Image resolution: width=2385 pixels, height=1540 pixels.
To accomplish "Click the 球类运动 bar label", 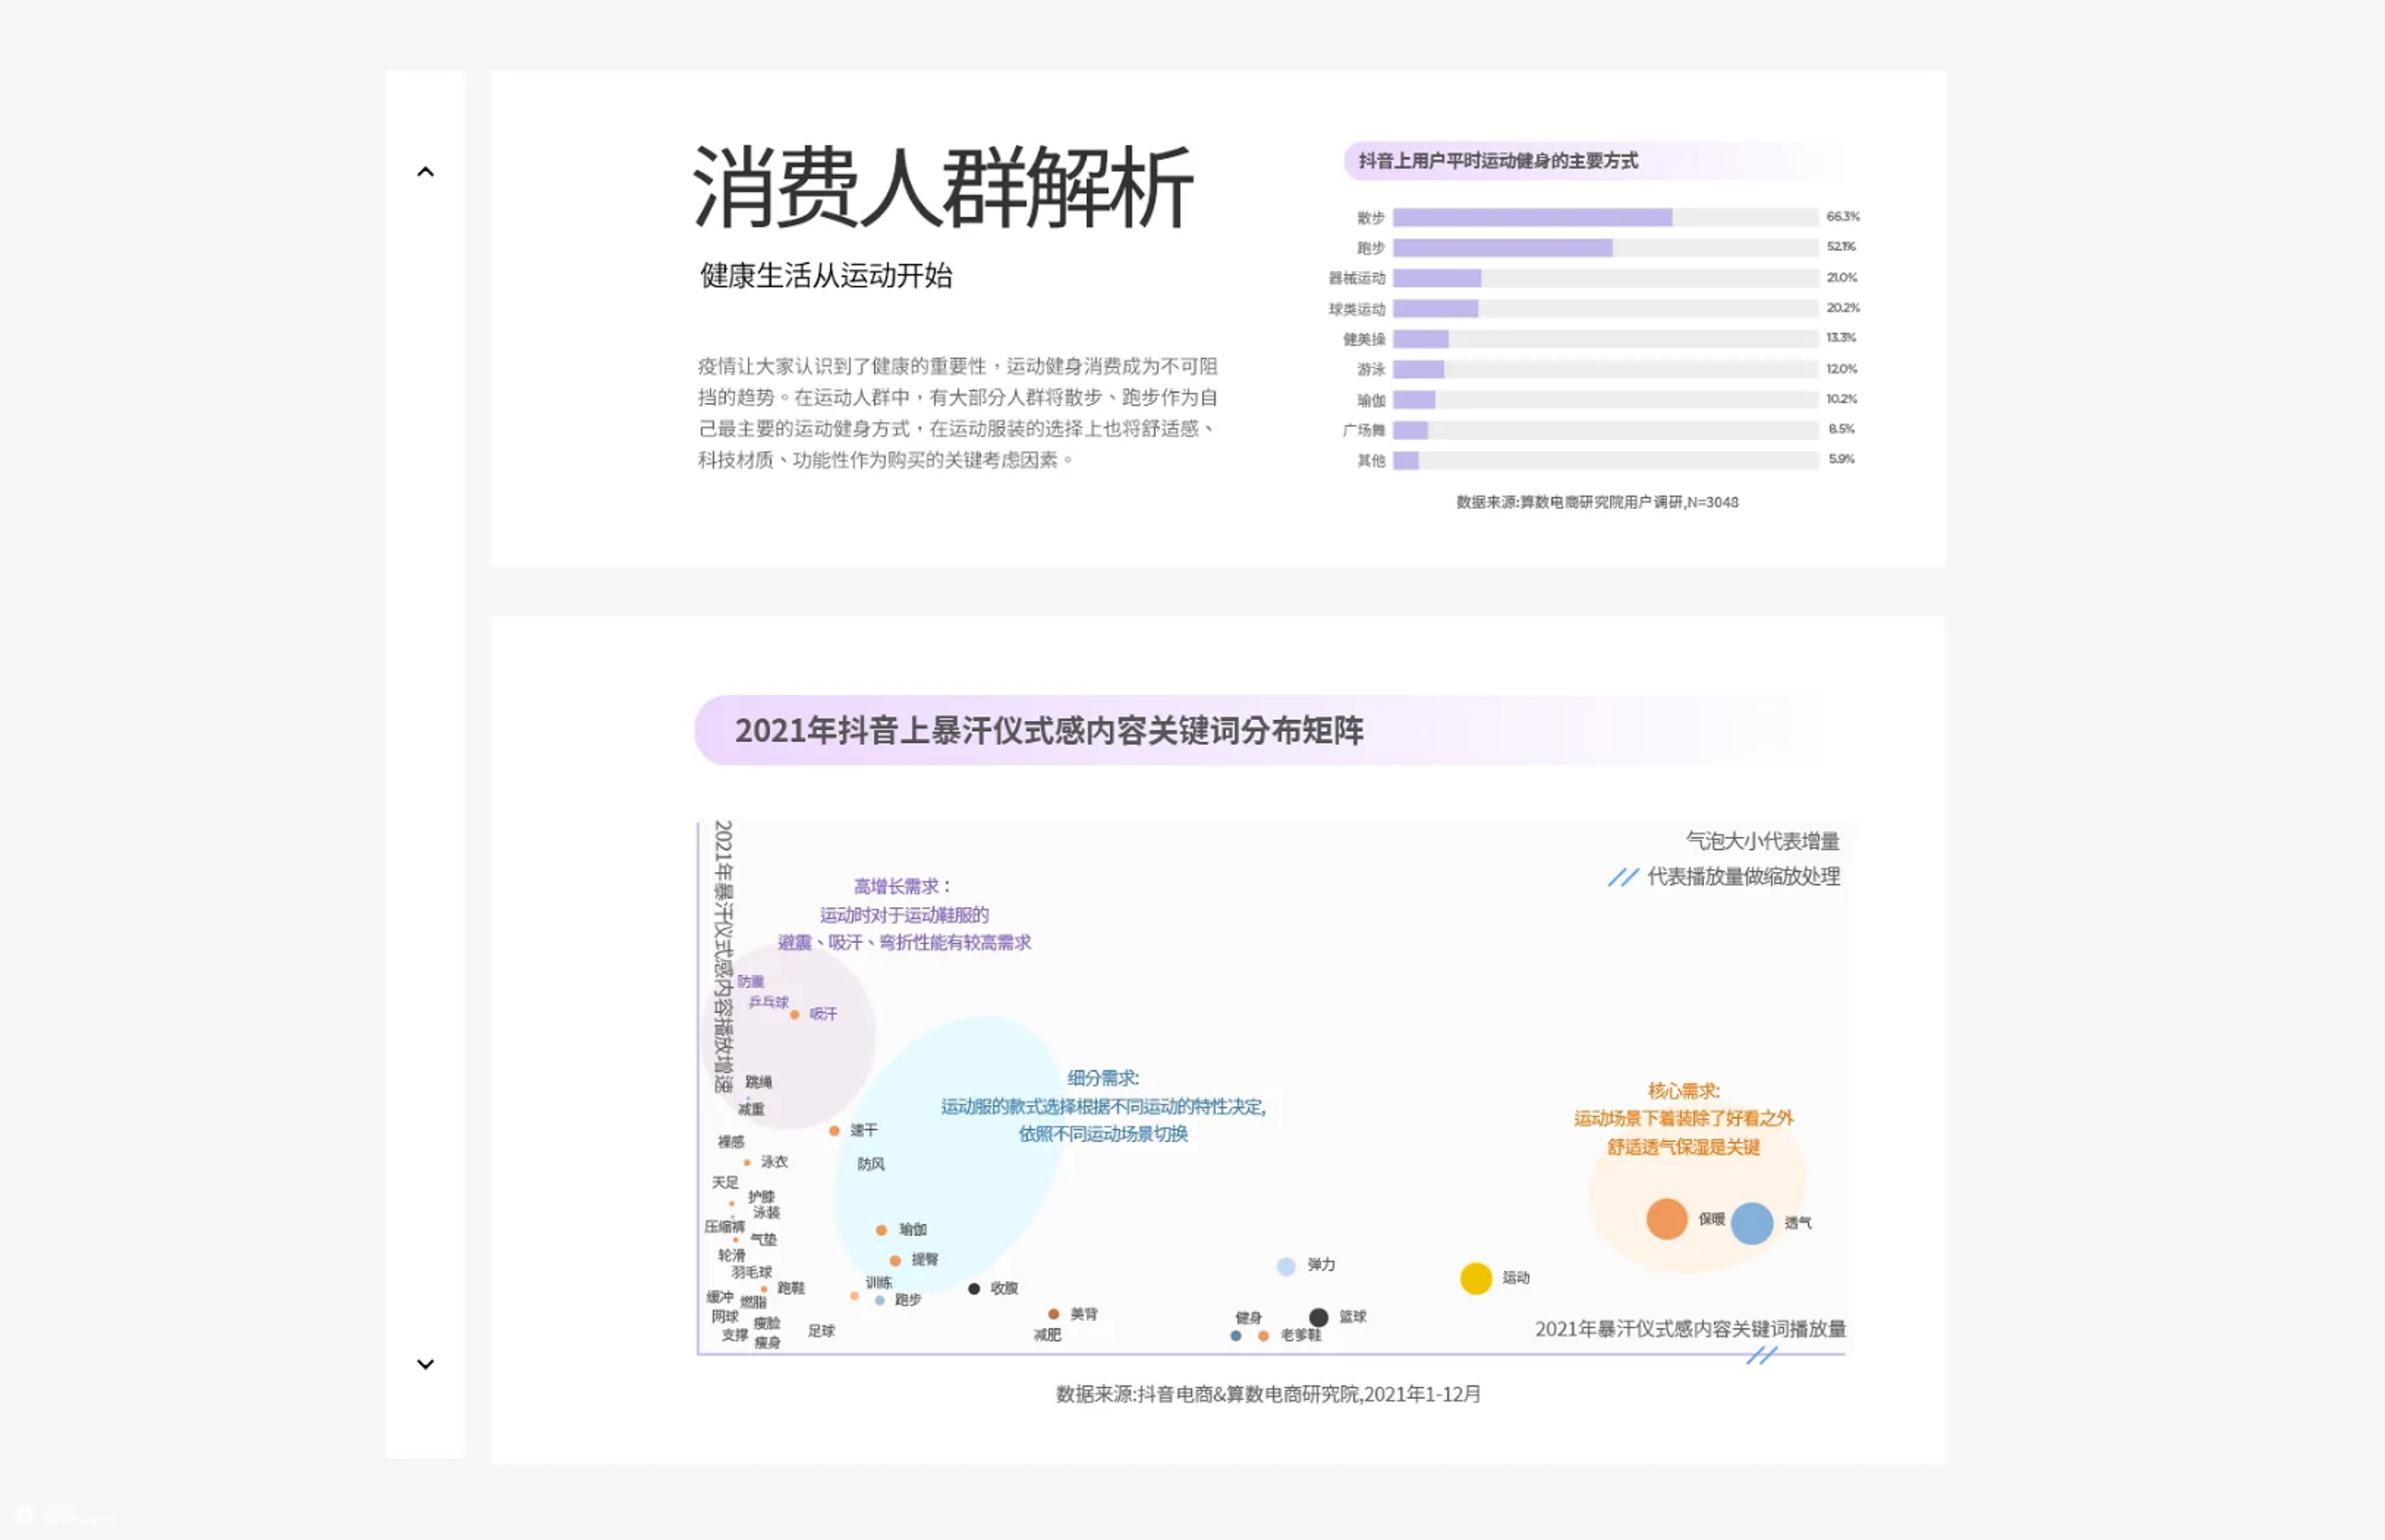I will click(1356, 309).
